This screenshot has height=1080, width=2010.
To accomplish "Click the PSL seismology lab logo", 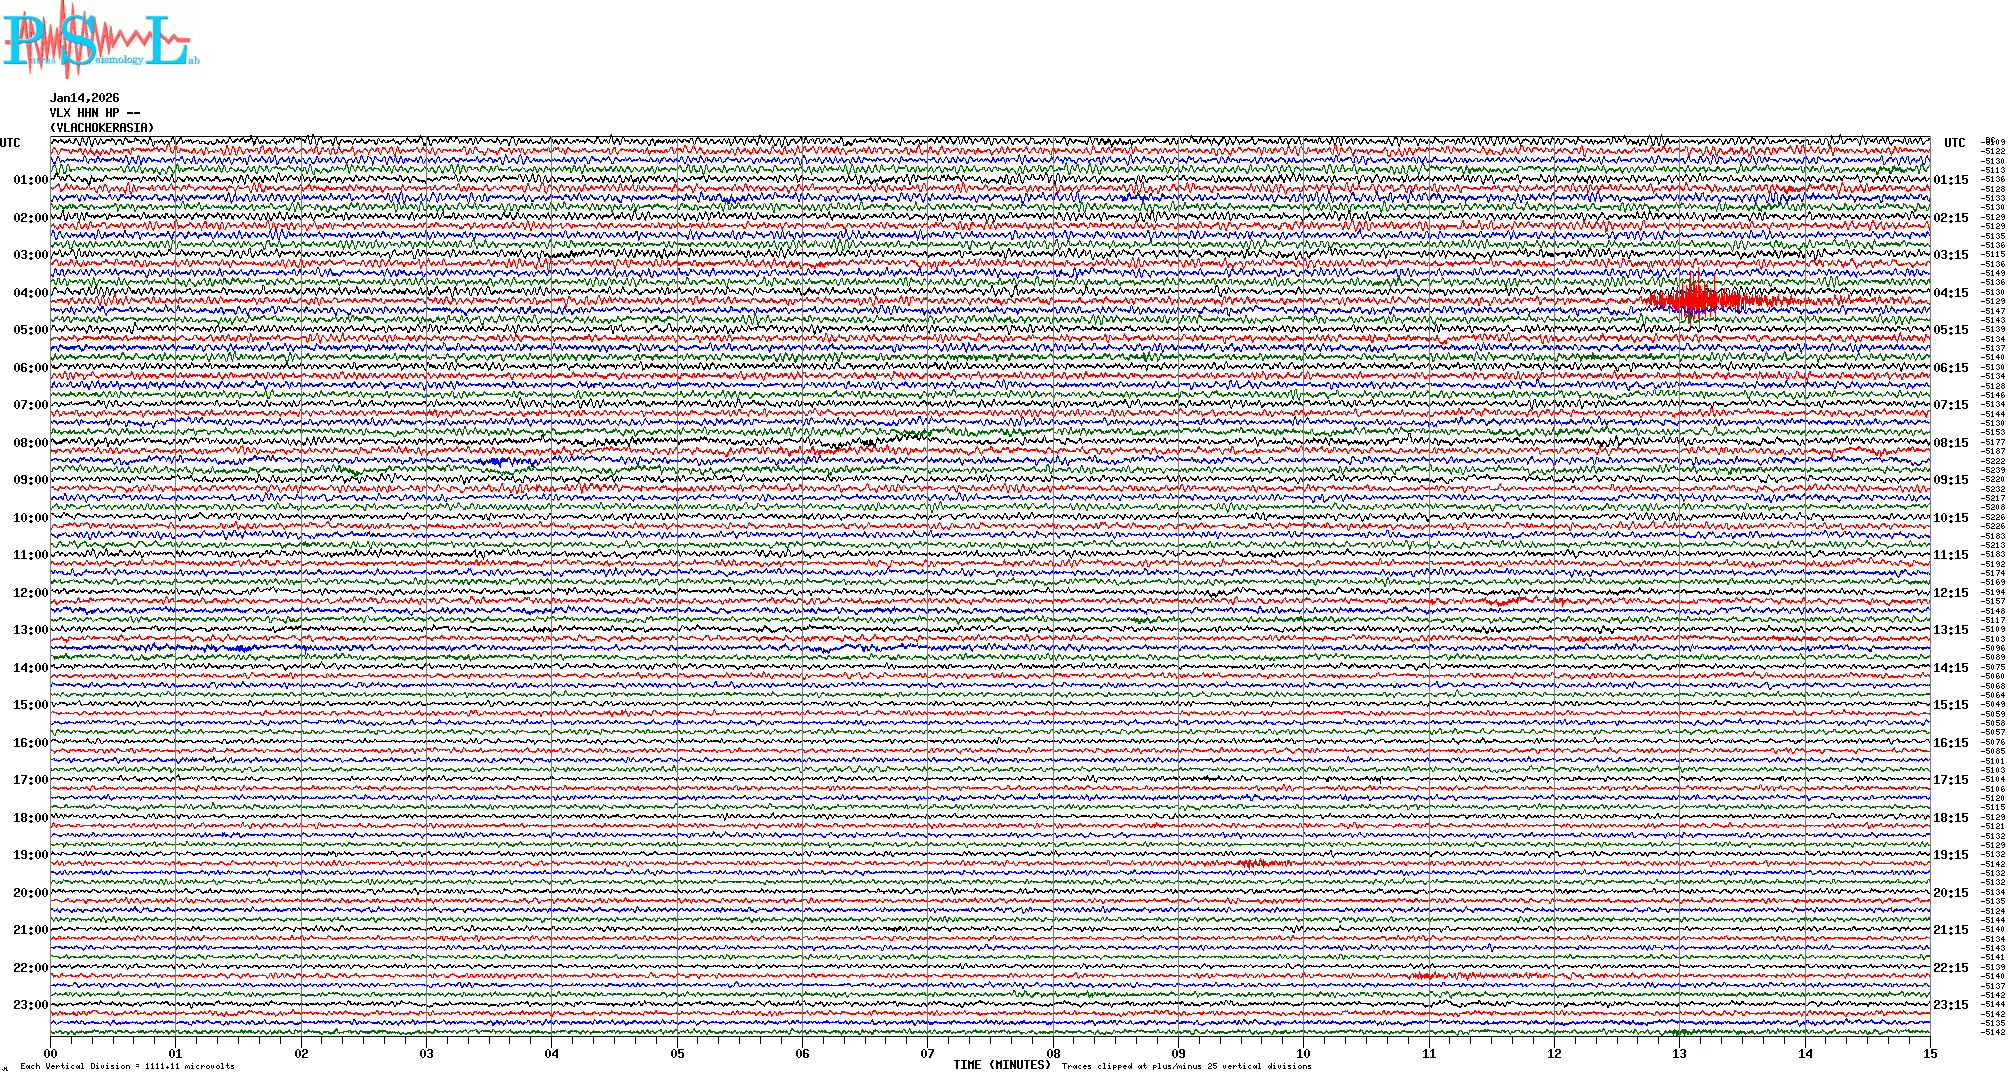I will (x=98, y=40).
